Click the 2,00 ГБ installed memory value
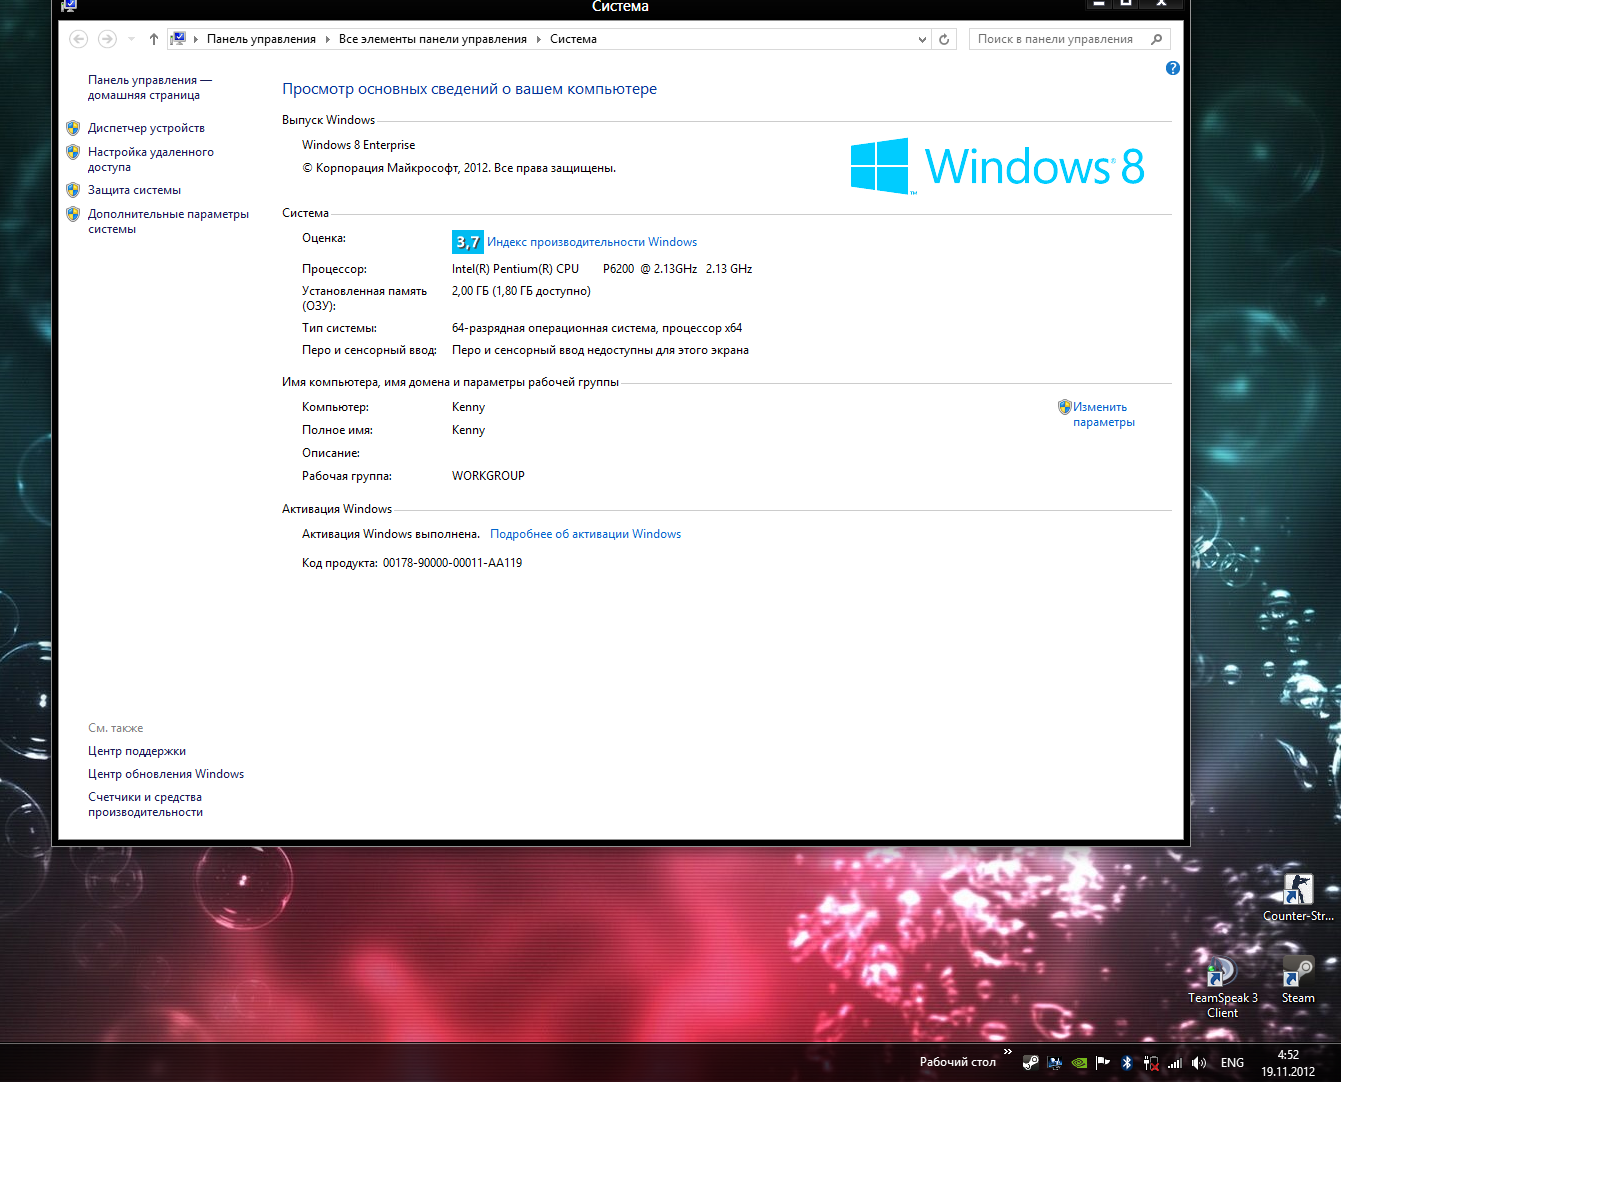 point(521,291)
